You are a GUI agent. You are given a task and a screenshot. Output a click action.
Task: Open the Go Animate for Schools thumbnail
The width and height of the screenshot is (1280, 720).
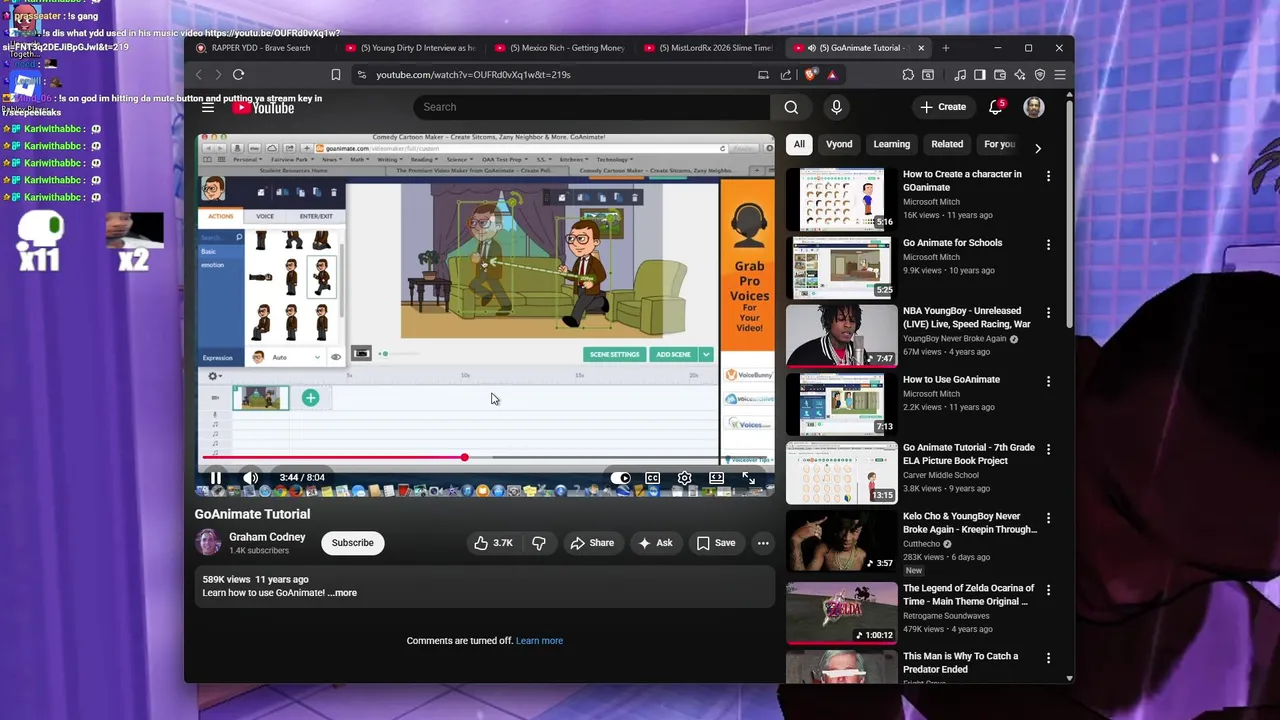(842, 267)
